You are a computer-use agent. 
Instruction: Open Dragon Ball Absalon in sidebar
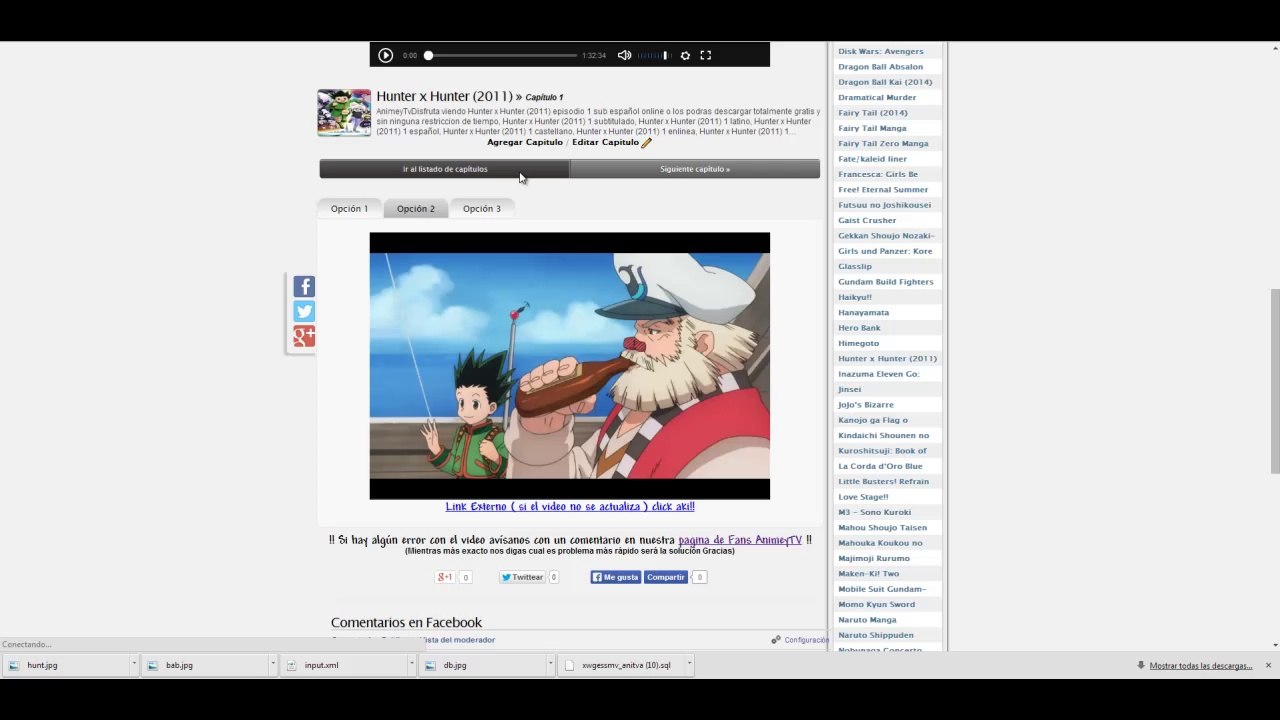pos(881,67)
